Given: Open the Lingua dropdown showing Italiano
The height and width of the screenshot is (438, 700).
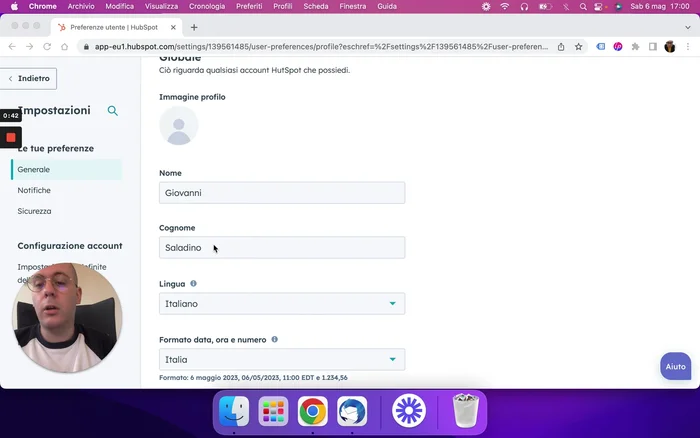Looking at the screenshot, I should tap(282, 303).
